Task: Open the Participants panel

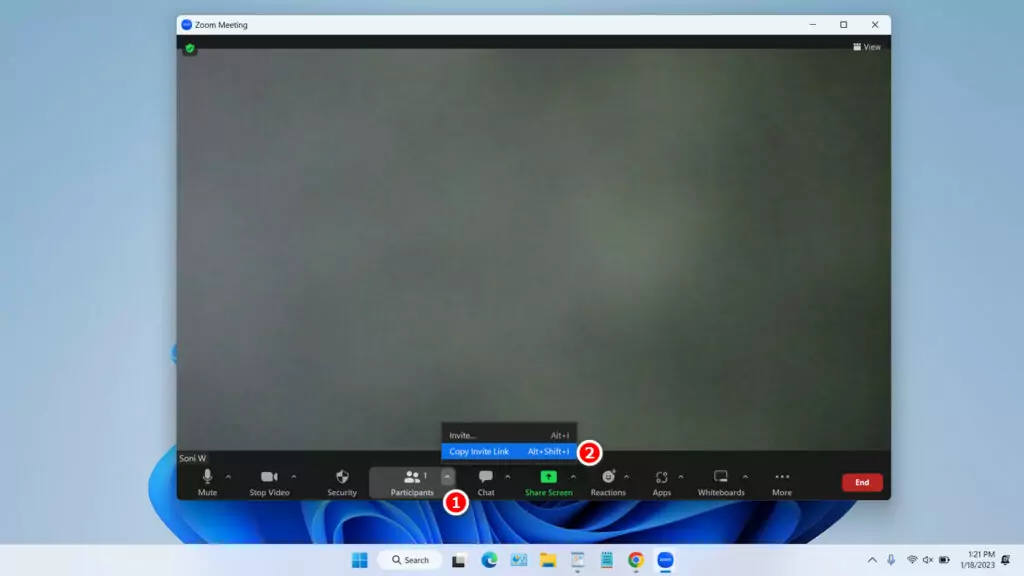Action: tap(411, 483)
